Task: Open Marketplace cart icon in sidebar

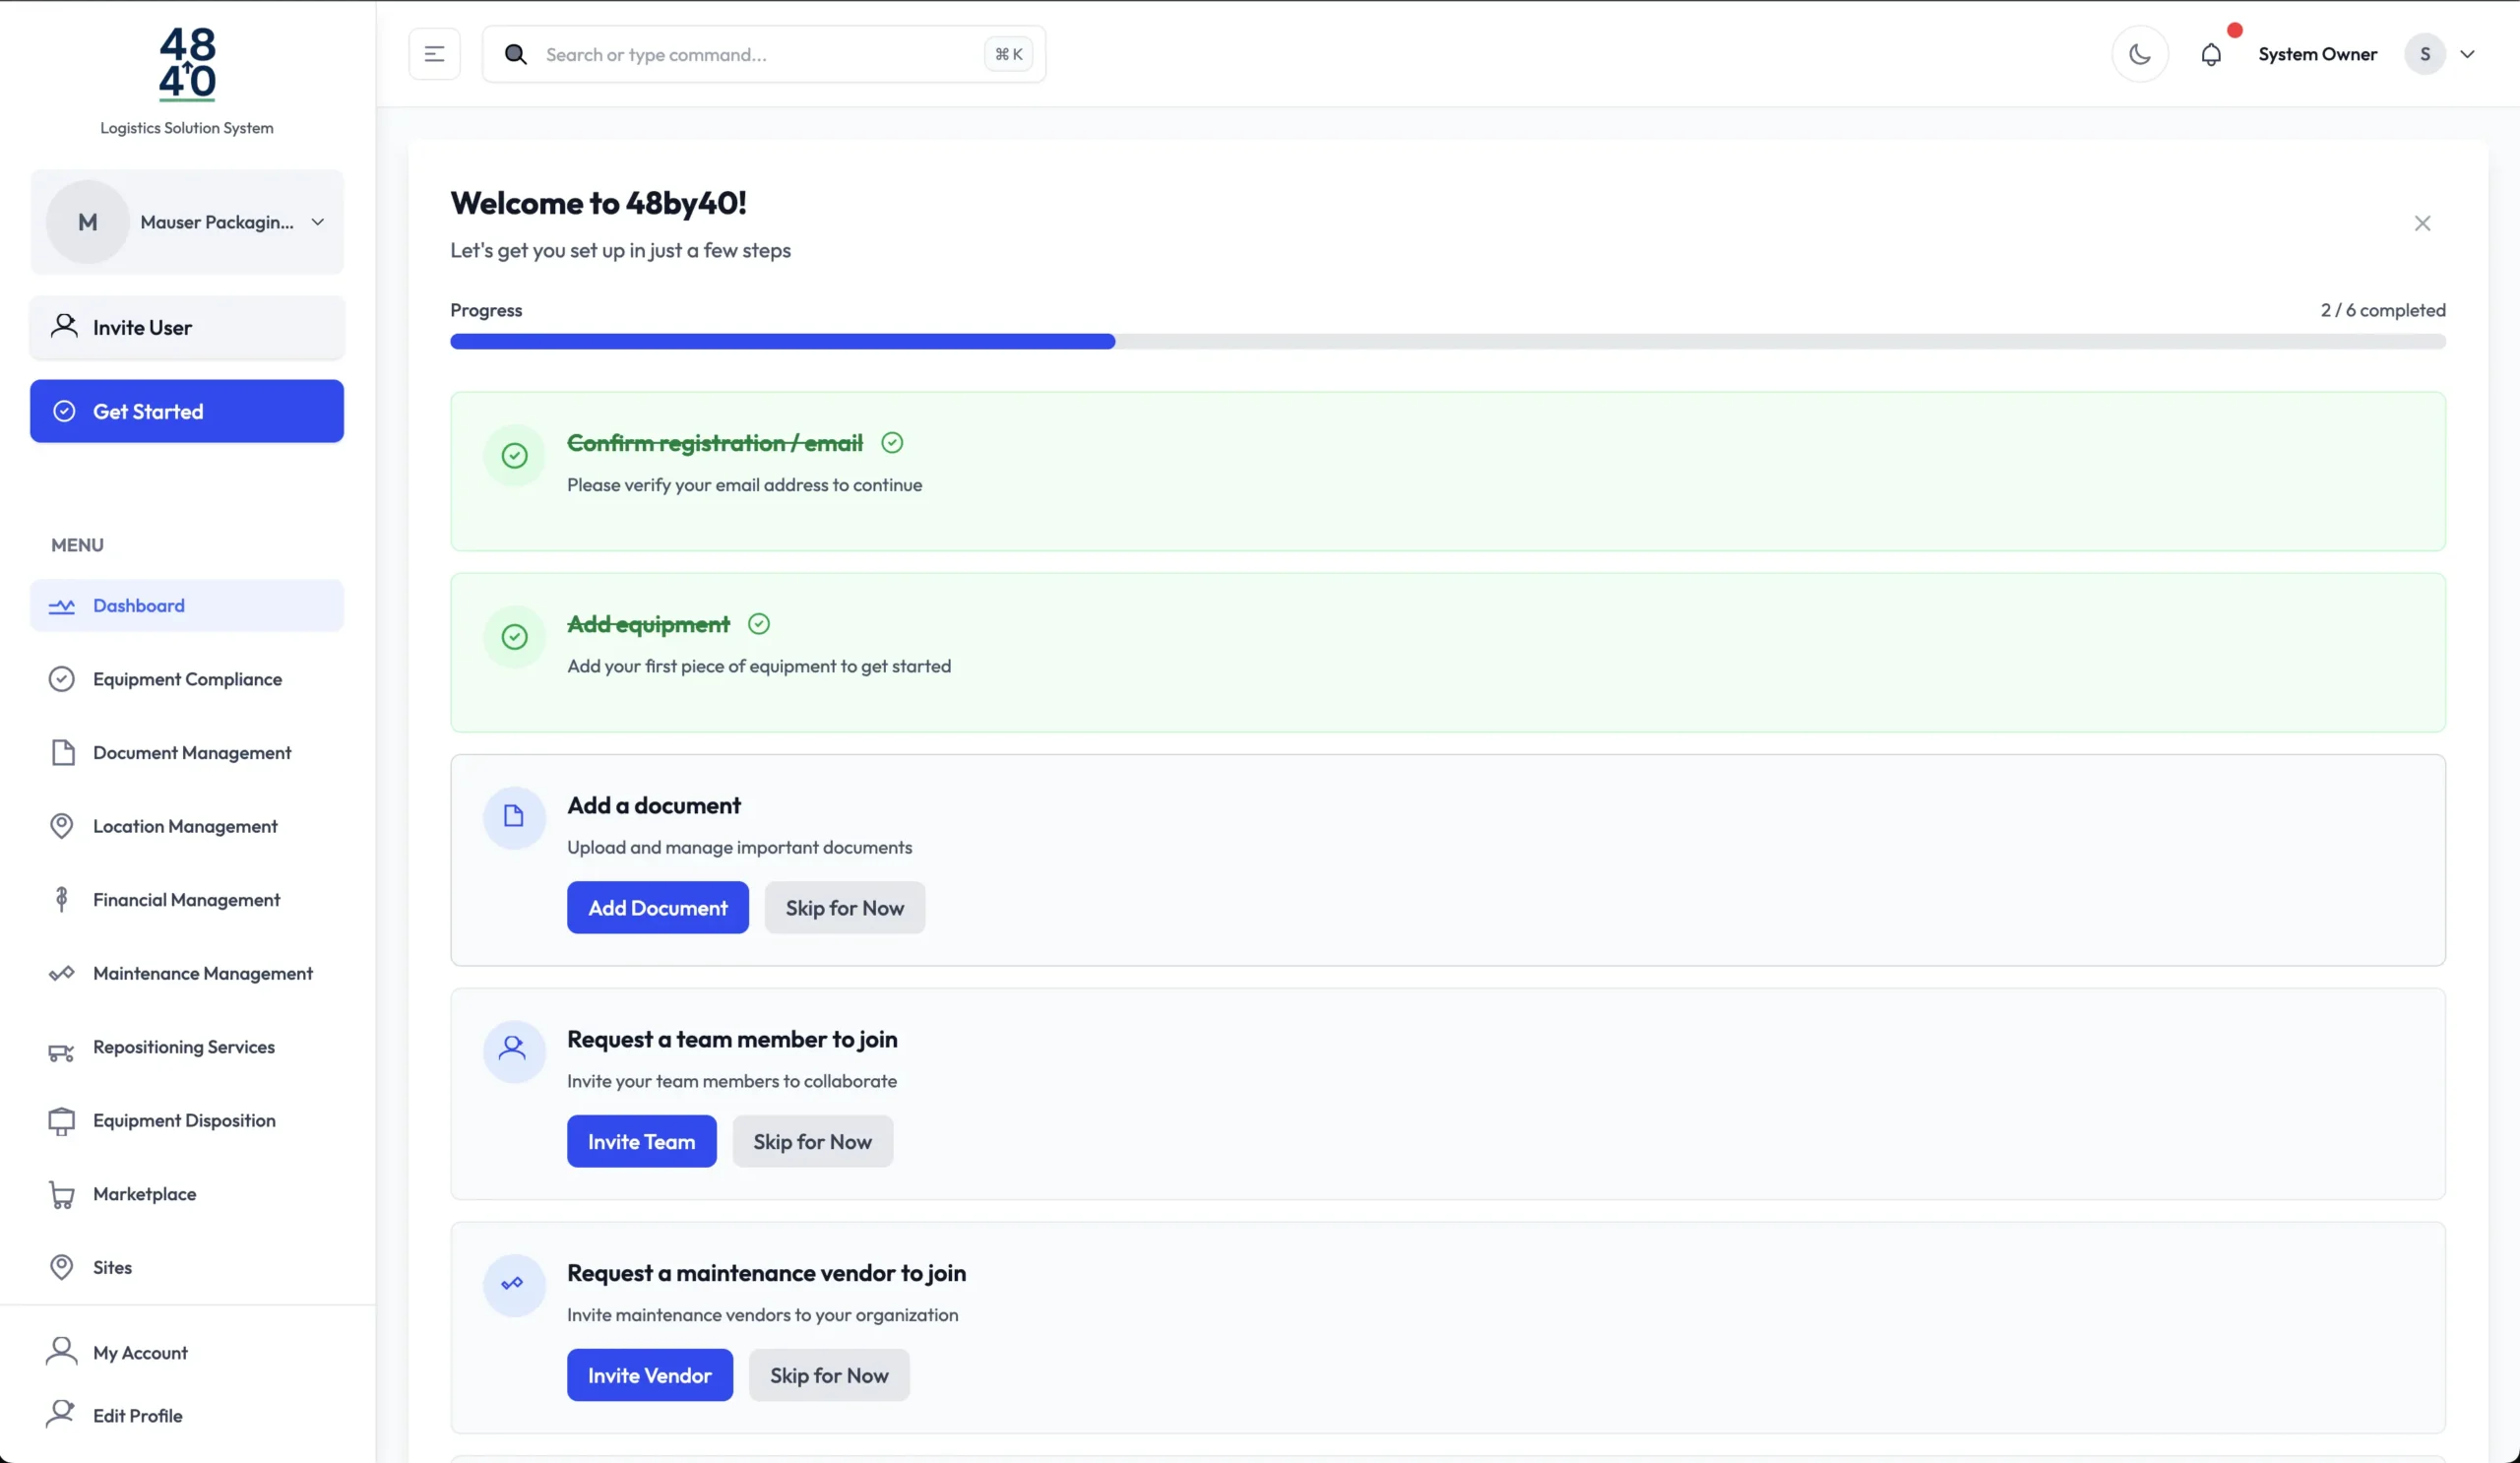Action: 62,1194
